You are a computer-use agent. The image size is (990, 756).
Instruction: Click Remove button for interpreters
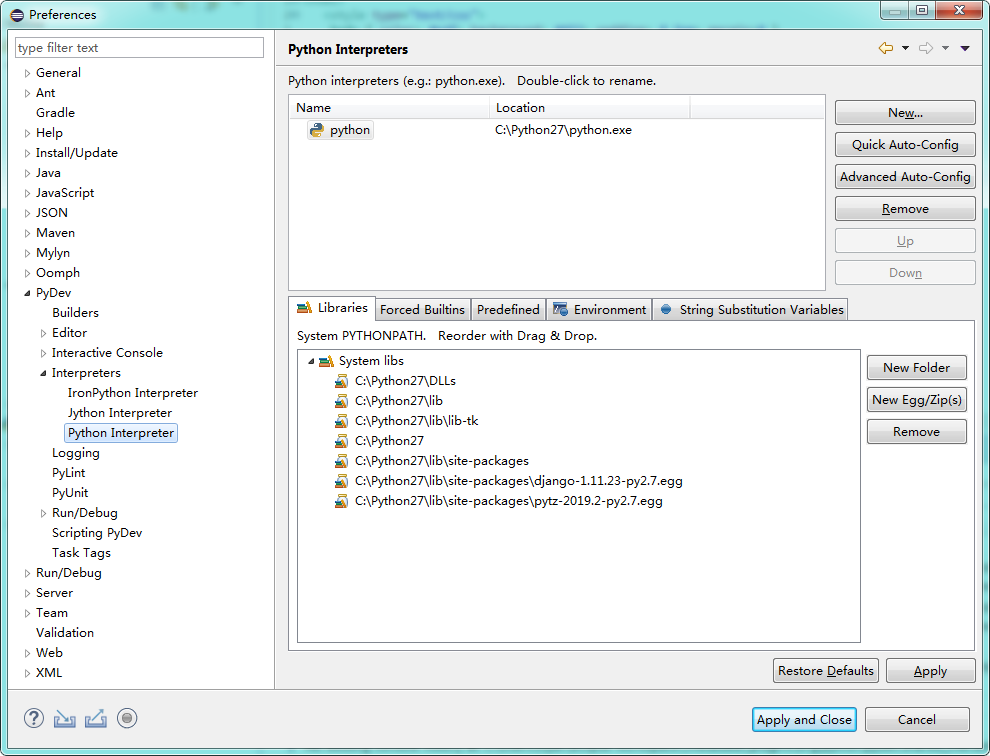pyautogui.click(x=905, y=209)
